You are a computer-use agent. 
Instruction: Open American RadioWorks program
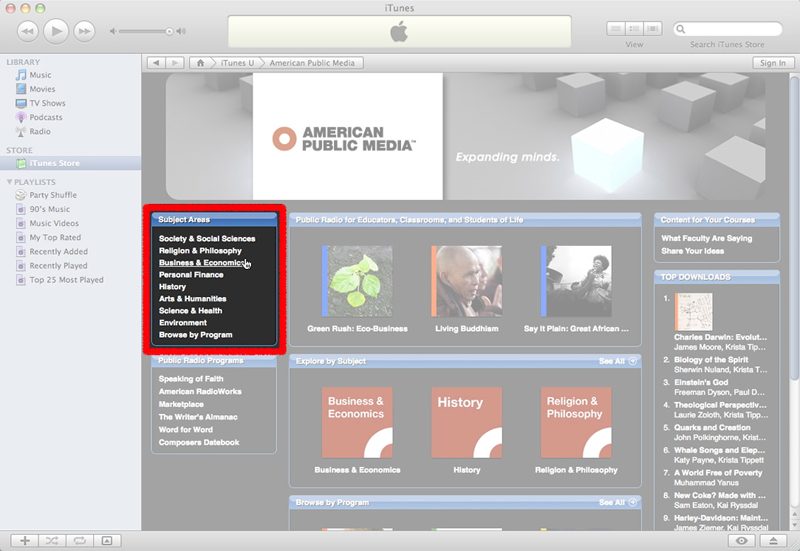(200, 392)
